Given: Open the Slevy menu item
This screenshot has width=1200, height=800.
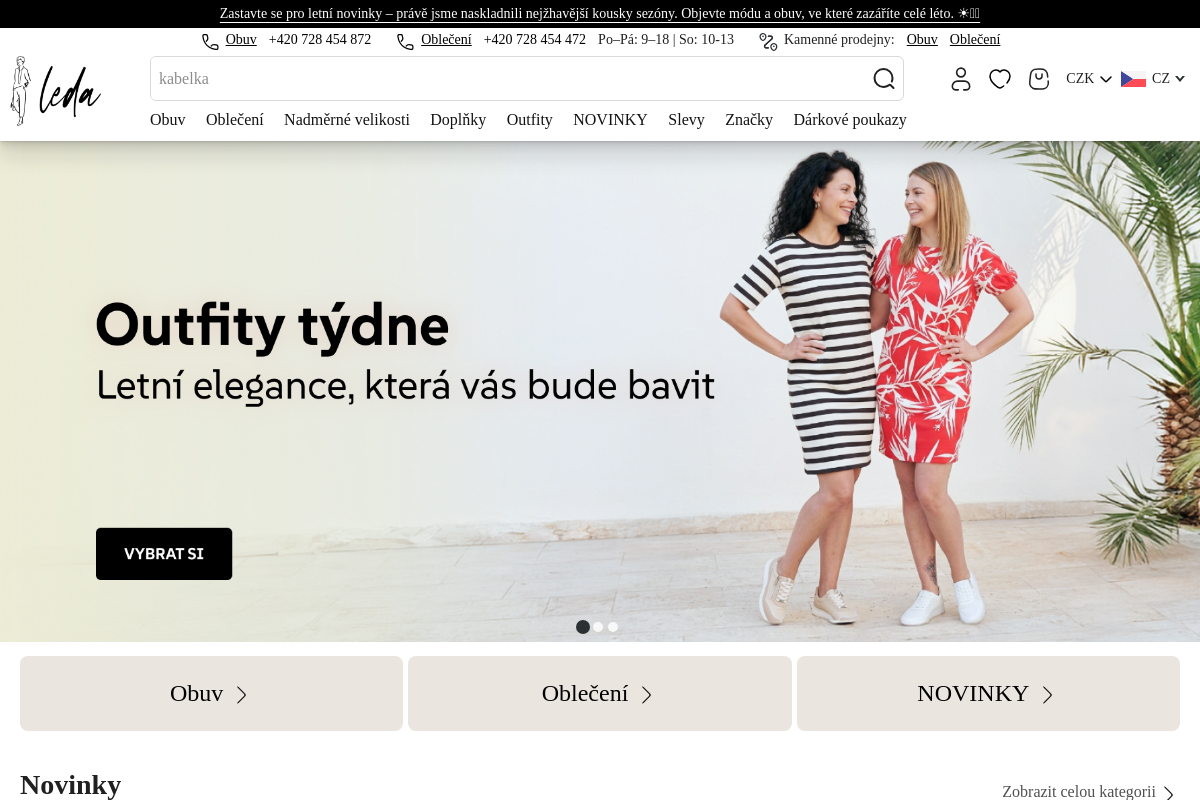Looking at the screenshot, I should click(x=686, y=120).
